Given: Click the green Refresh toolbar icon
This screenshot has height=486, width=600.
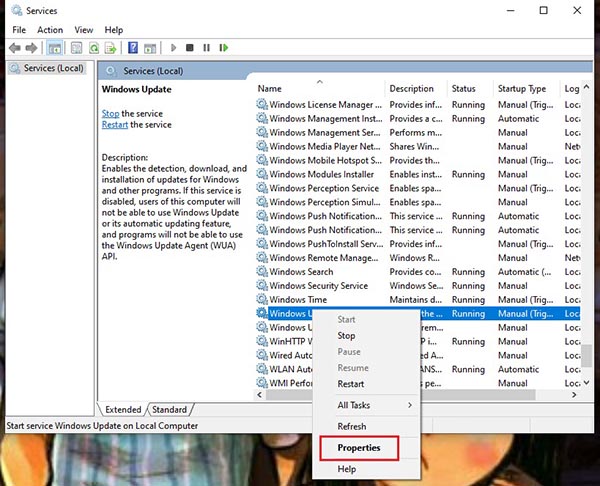Looking at the screenshot, I should coord(94,48).
